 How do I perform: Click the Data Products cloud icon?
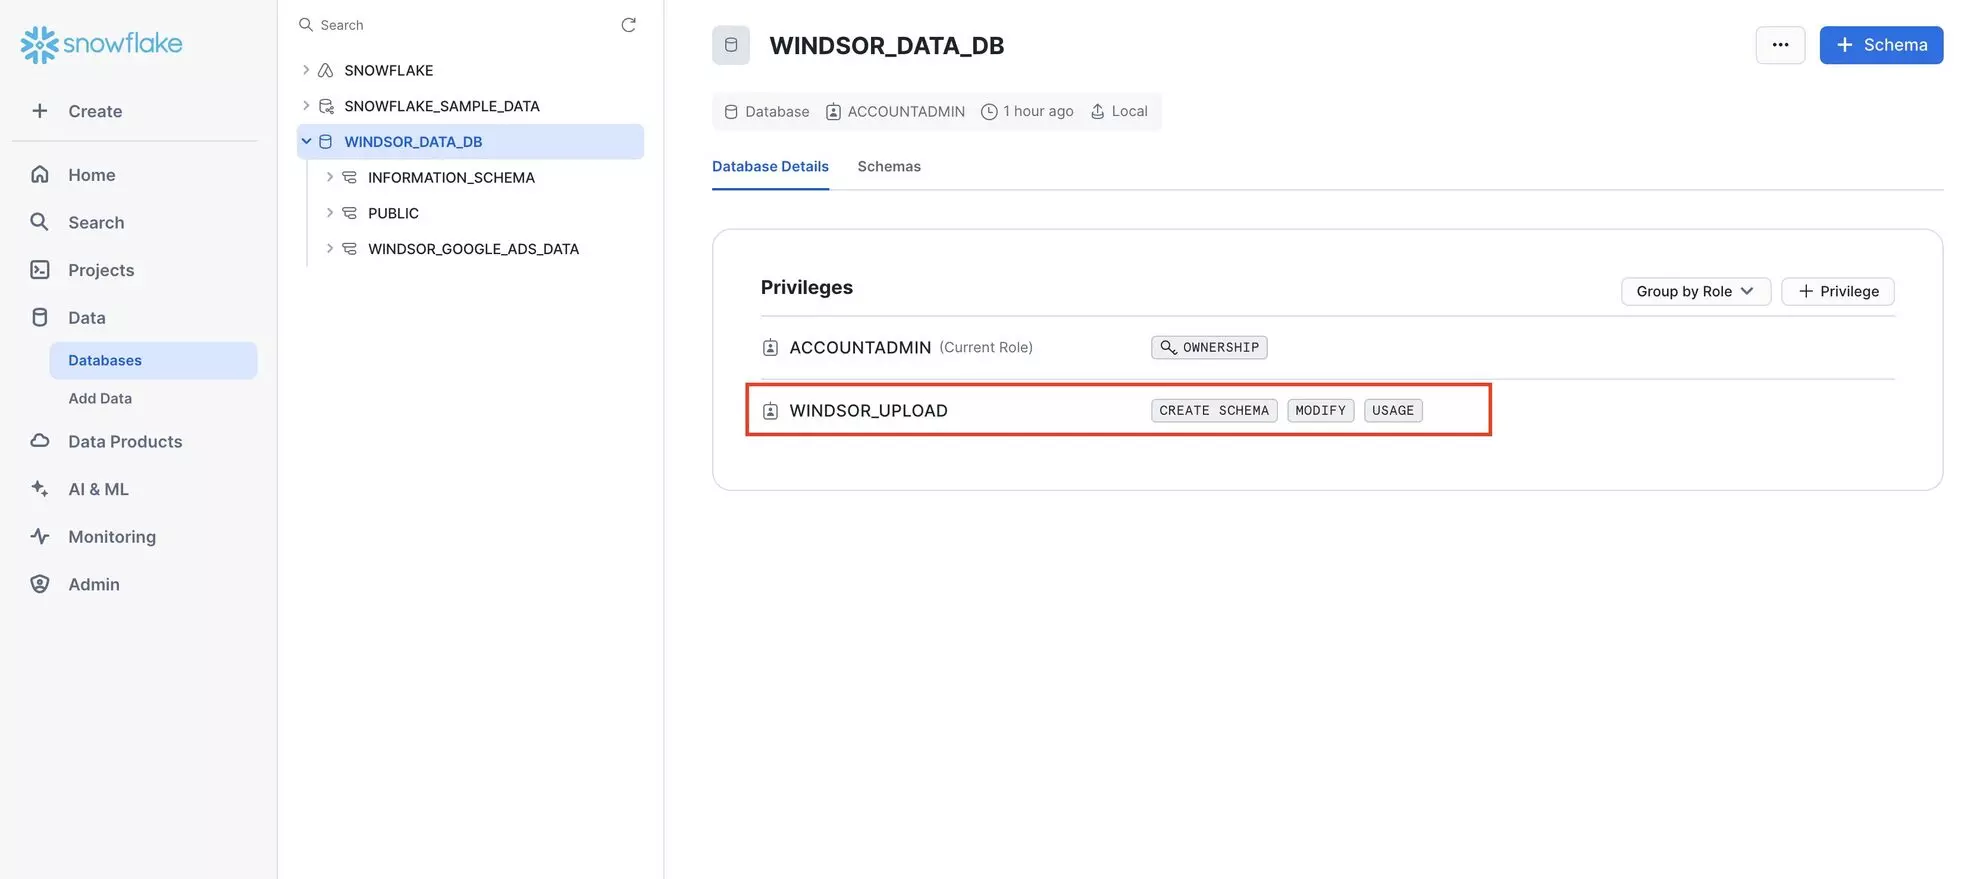pos(40,441)
